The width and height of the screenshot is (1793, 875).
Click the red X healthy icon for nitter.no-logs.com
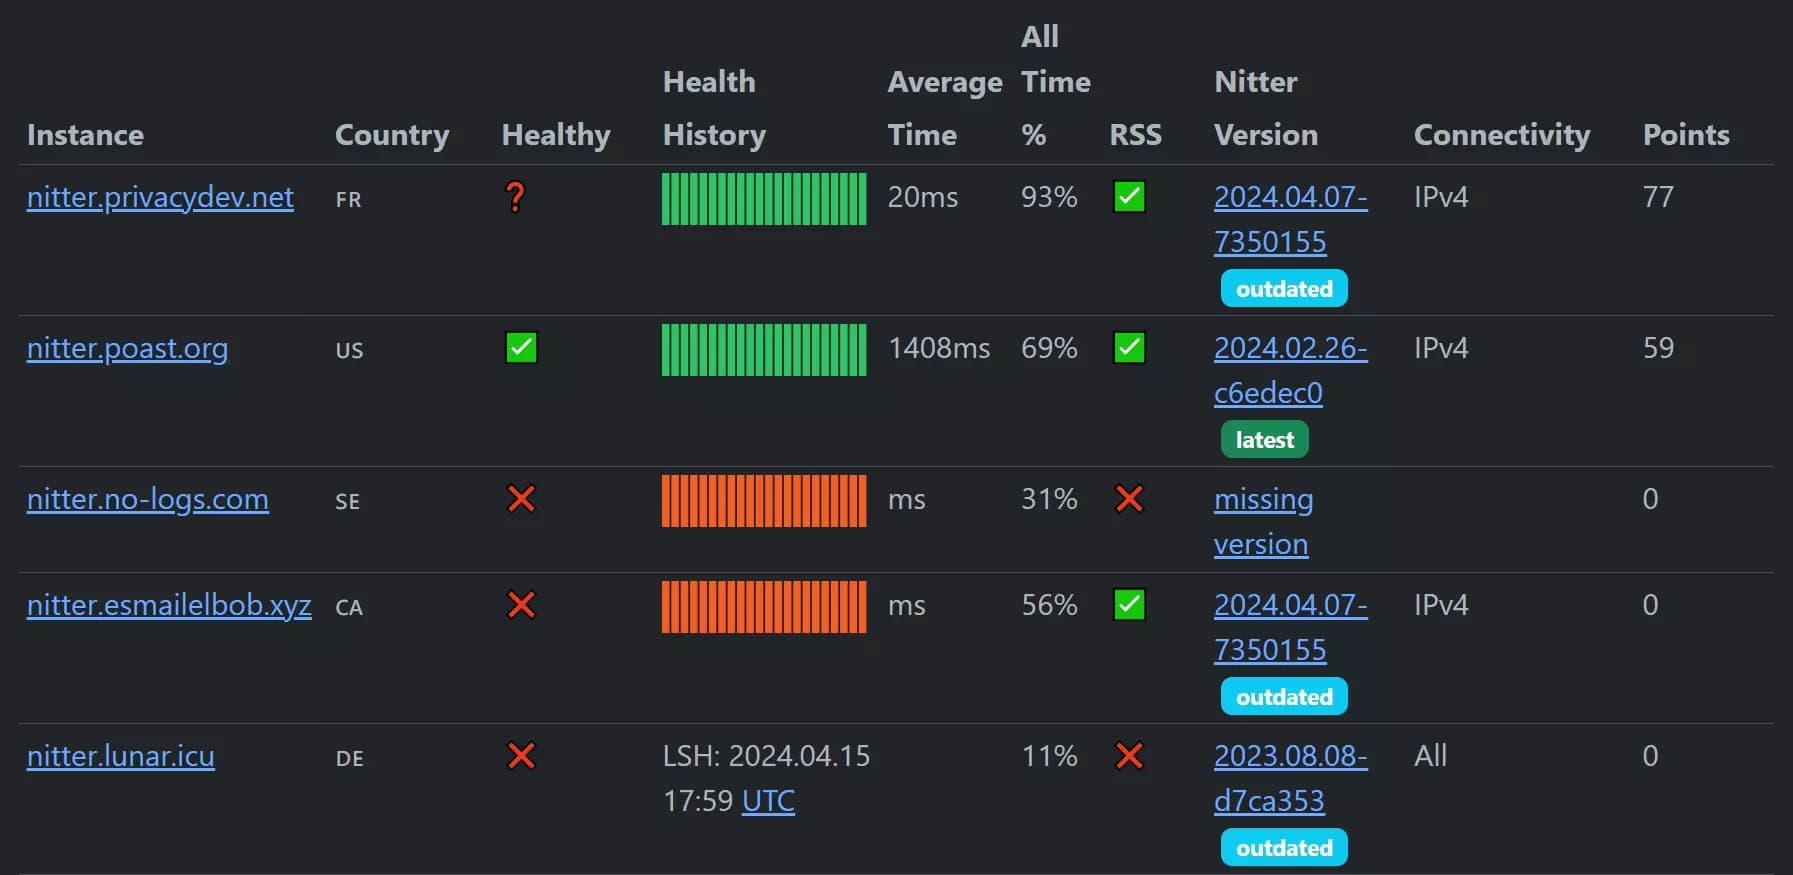pos(521,499)
